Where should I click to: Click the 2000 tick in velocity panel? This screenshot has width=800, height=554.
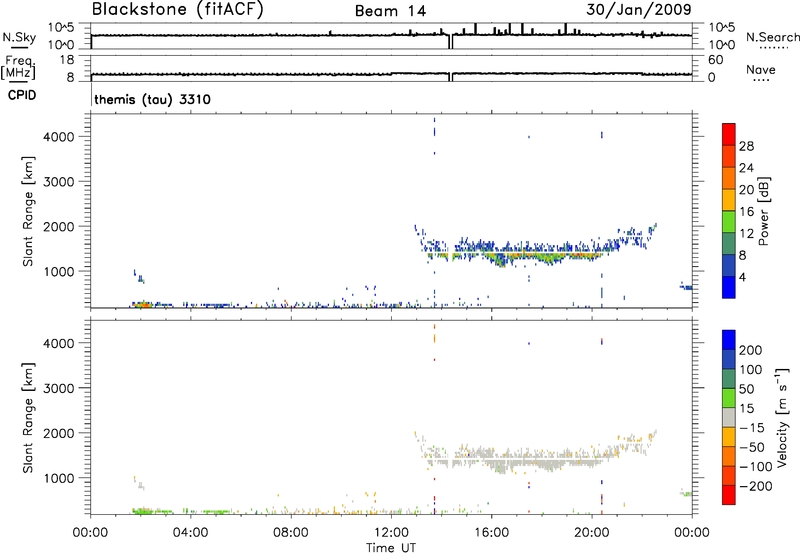58,433
